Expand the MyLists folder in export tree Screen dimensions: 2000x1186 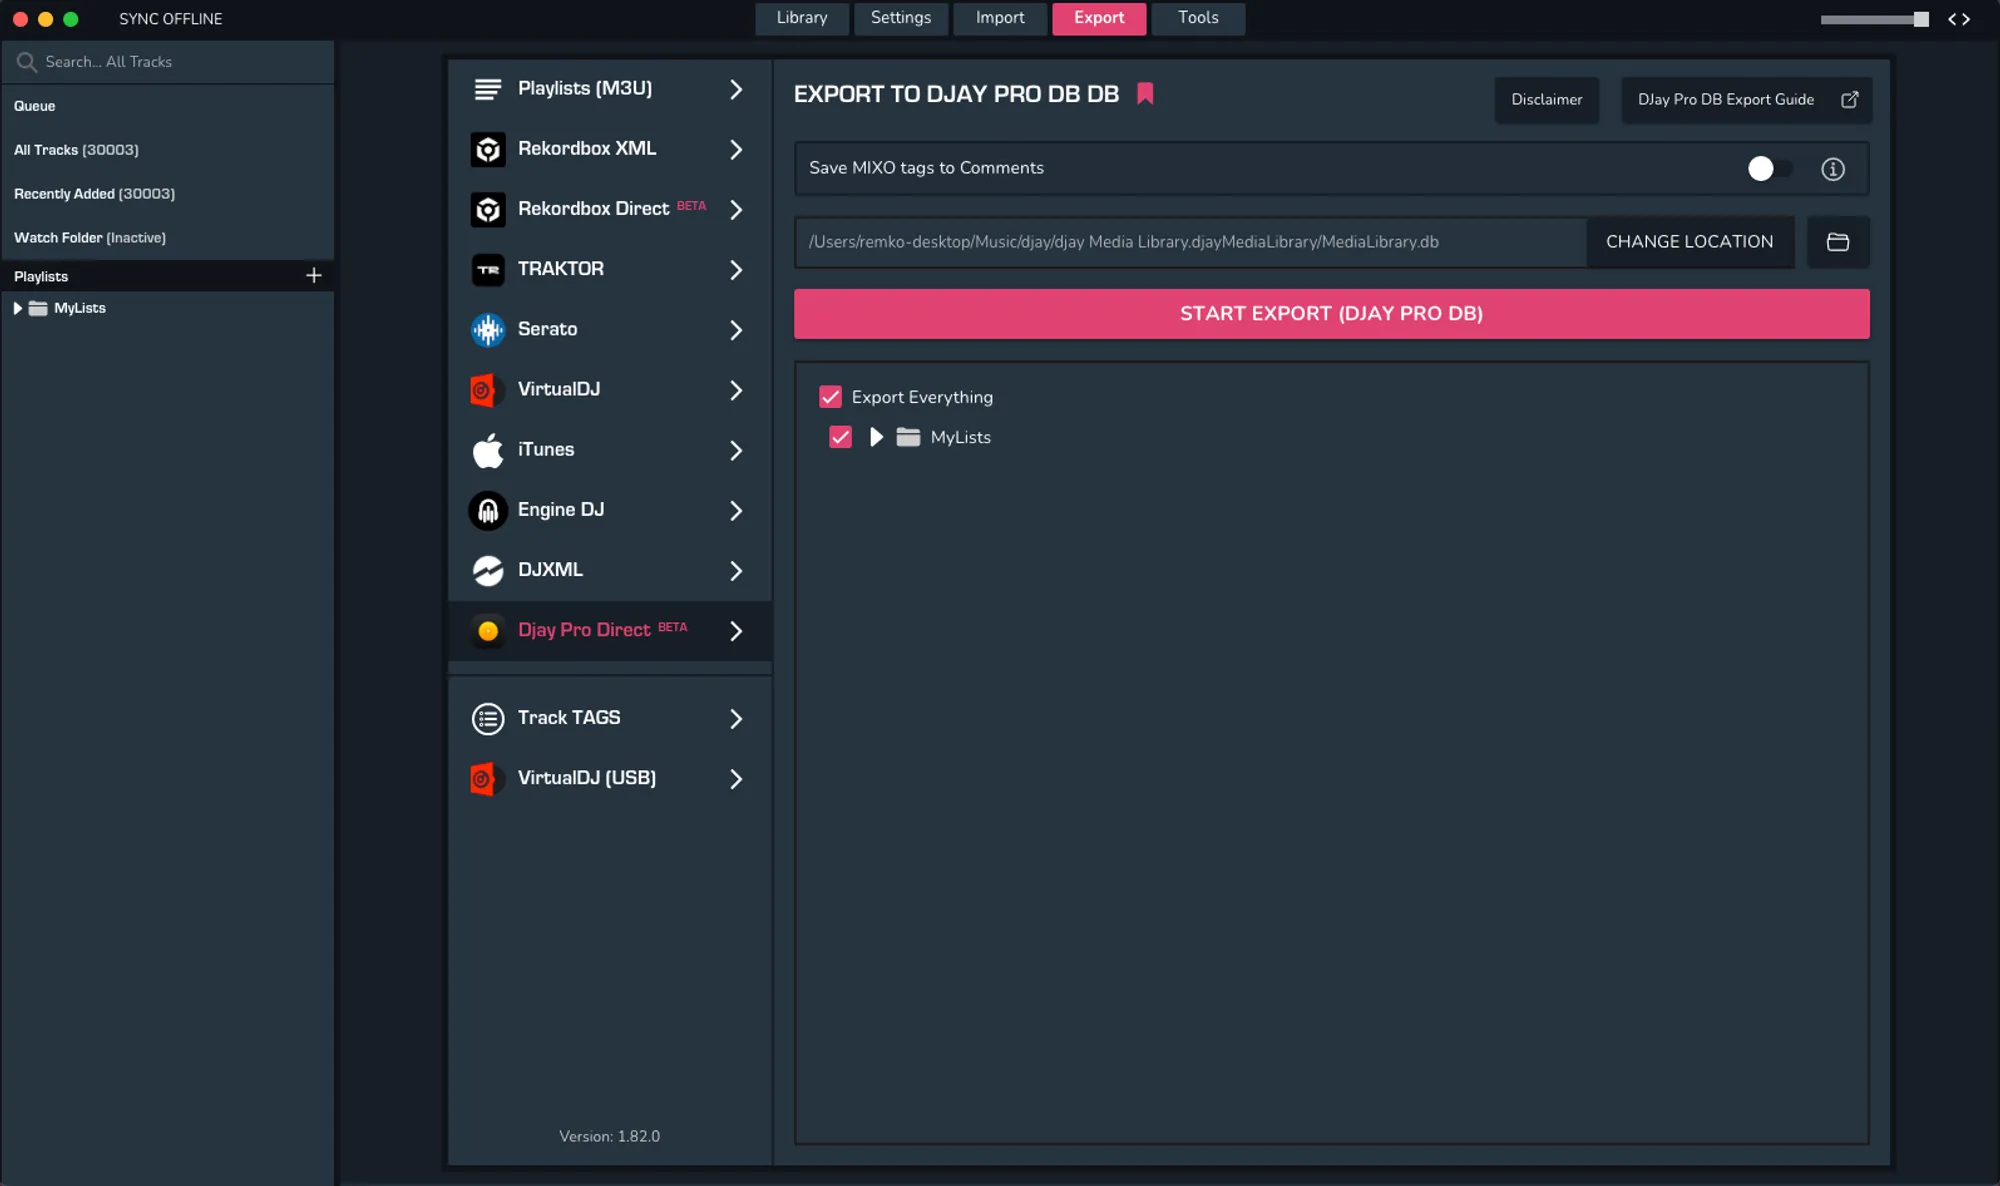click(876, 437)
